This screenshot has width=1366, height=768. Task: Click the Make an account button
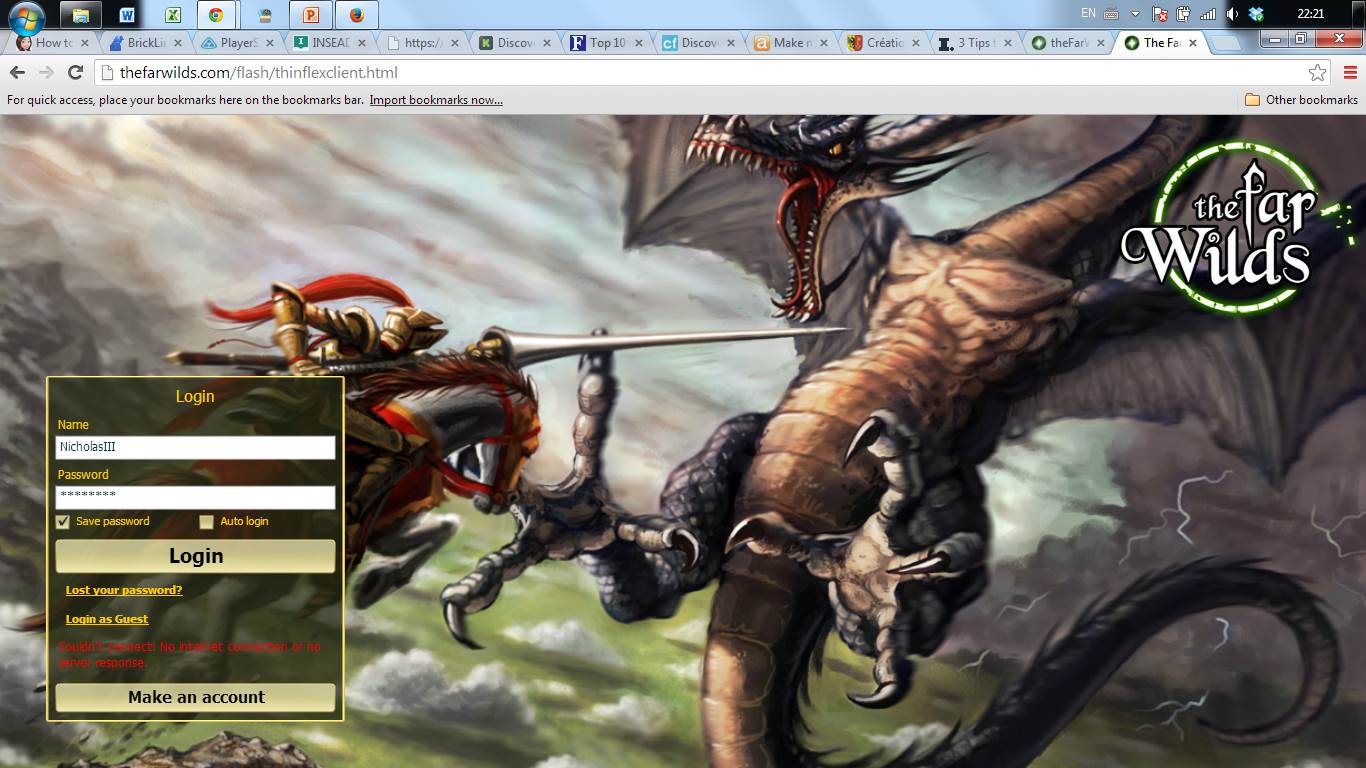point(196,698)
